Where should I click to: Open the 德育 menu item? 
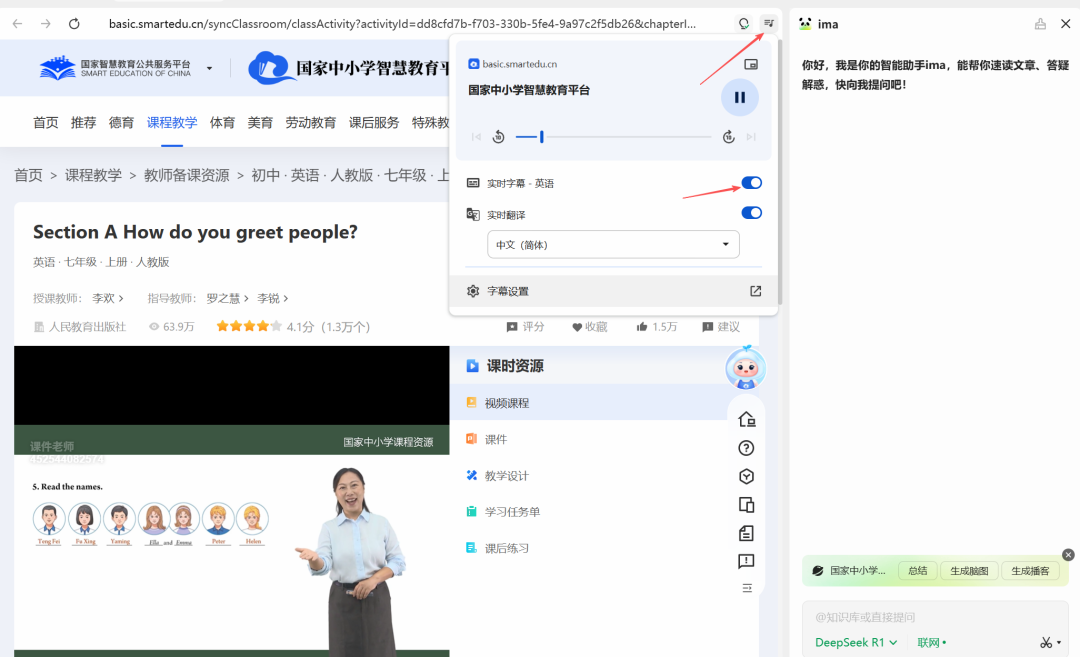point(121,122)
